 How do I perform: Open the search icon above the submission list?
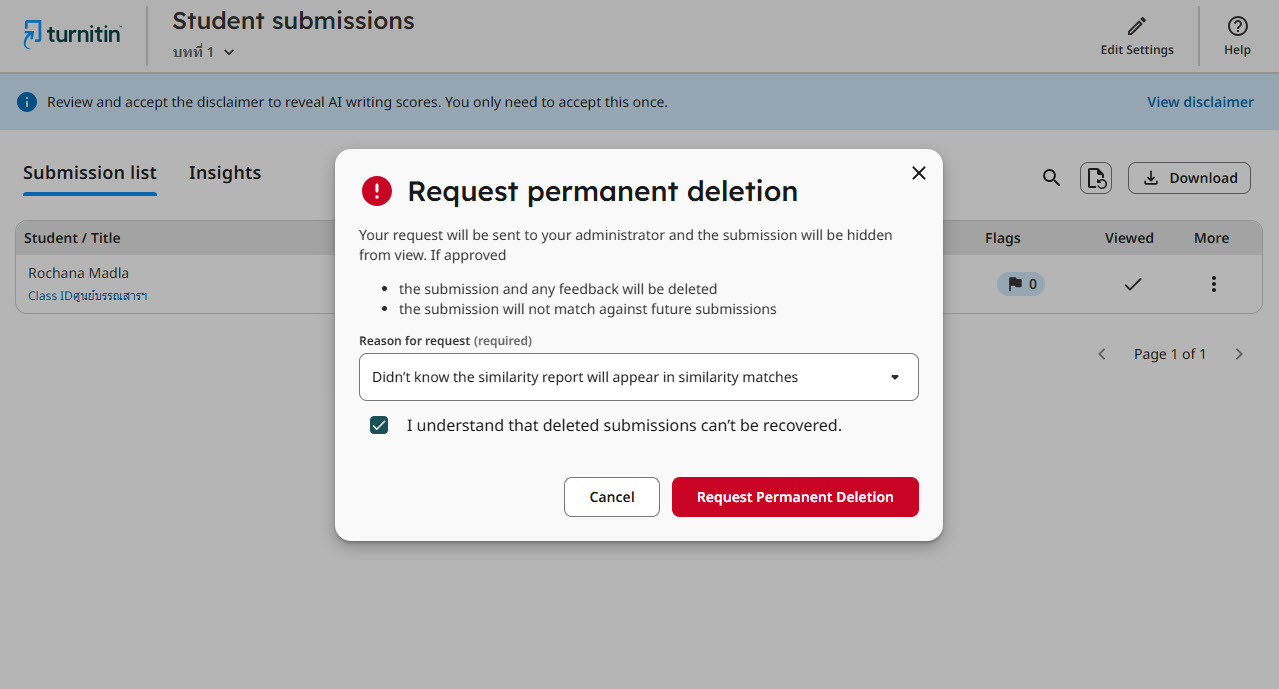pyautogui.click(x=1051, y=177)
